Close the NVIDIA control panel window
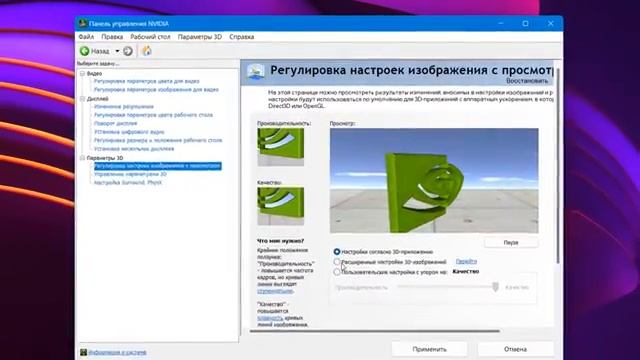The image size is (640, 360). click(551, 24)
